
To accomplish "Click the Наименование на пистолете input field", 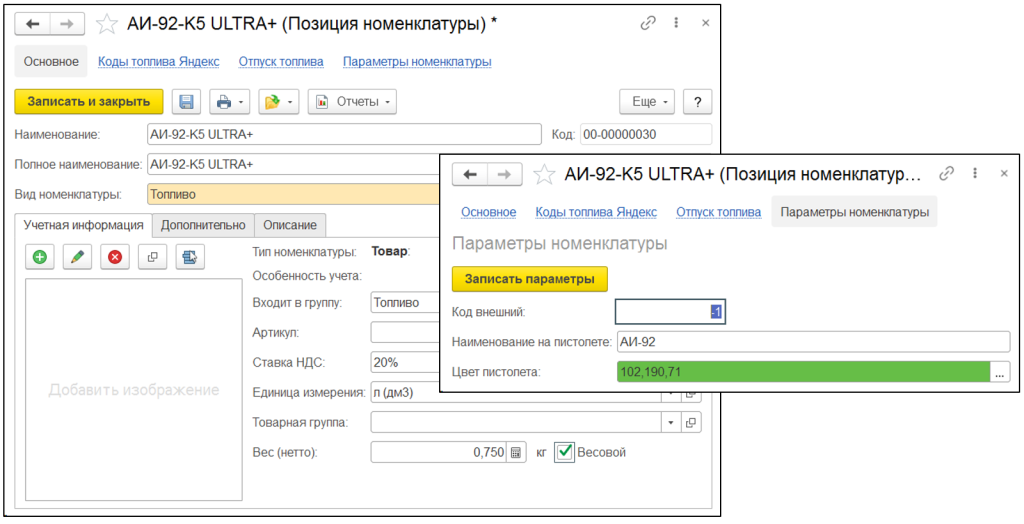I will click(813, 342).
